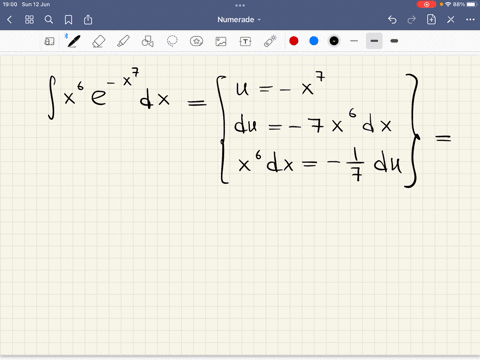Select the Lasso selection tool
Viewport: 480px width, 360px height.
tap(172, 41)
